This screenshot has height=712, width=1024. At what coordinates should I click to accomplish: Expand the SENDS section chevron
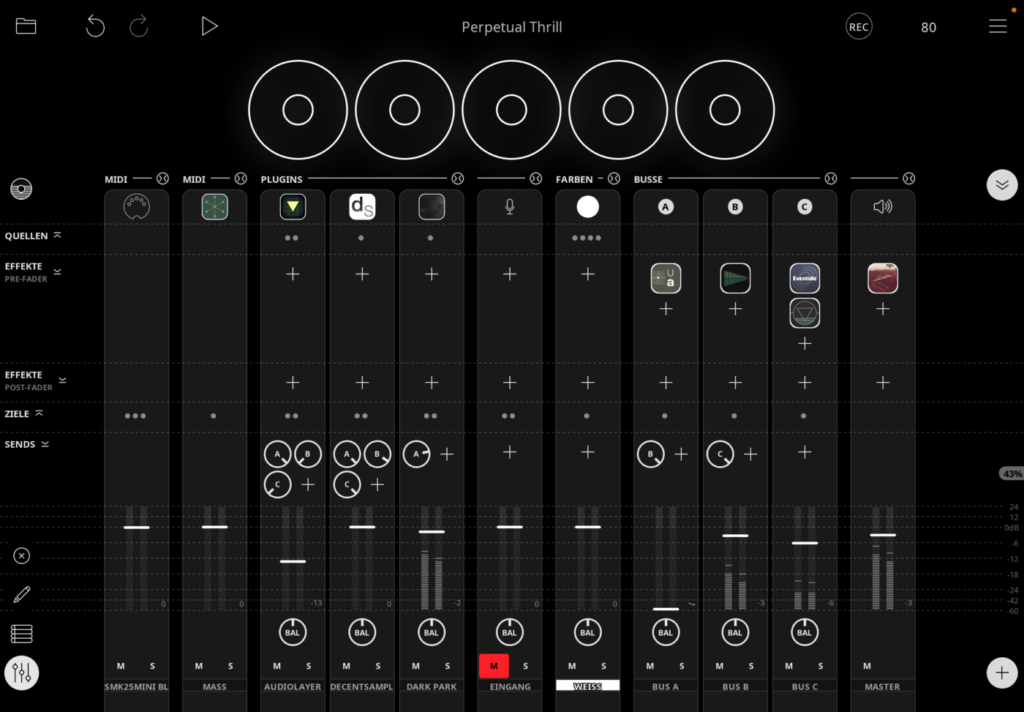pyautogui.click(x=45, y=444)
